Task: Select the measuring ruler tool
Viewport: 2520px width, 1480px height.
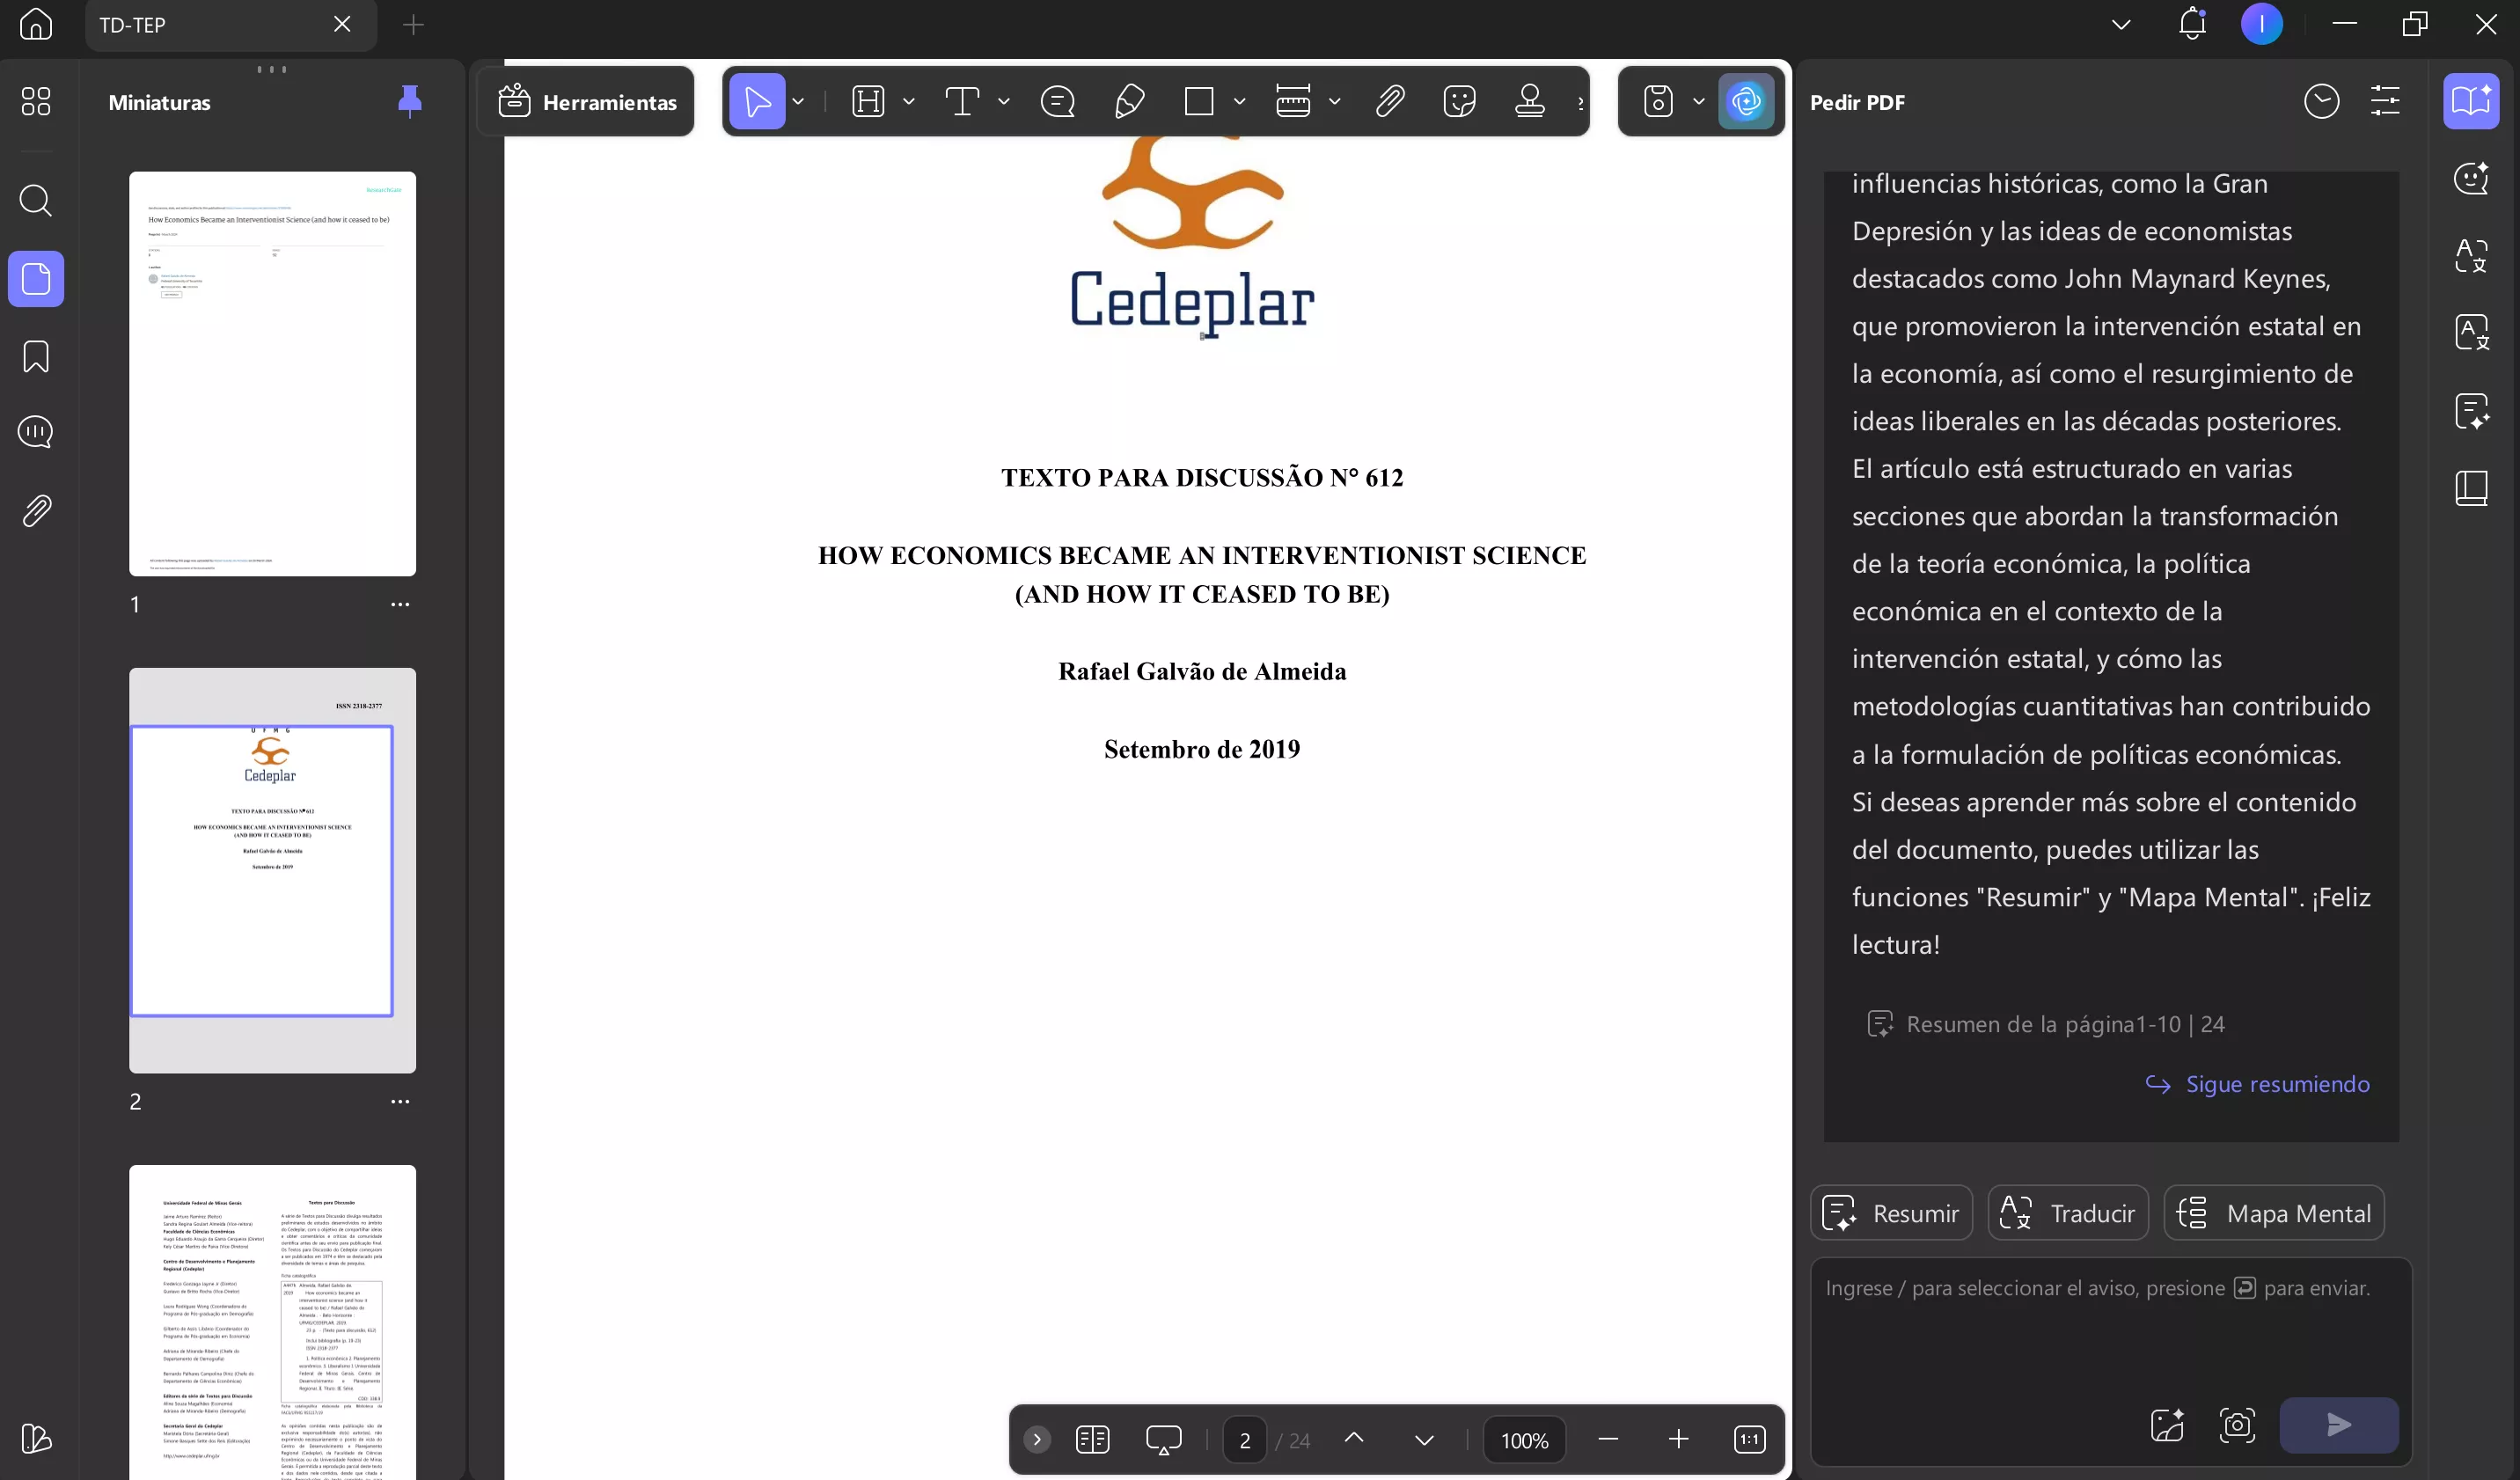Action: [1293, 101]
